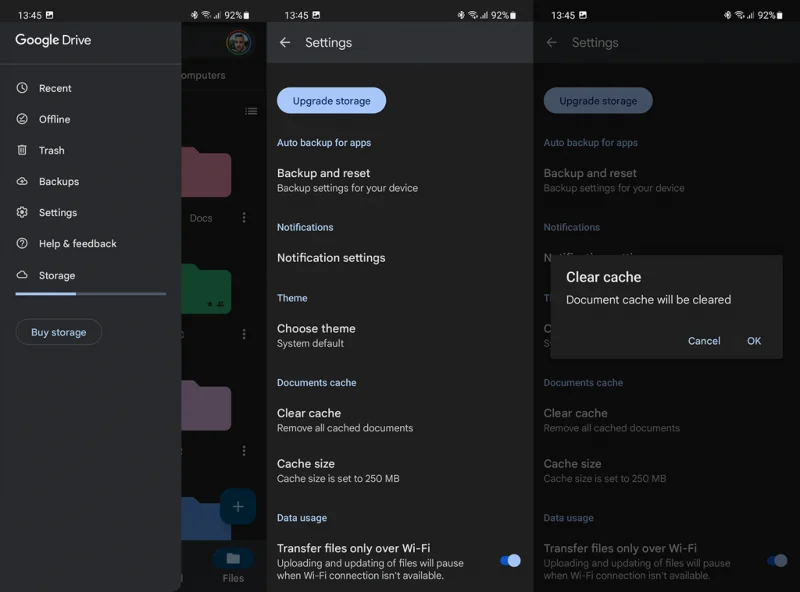This screenshot has width=800, height=592.
Task: Tap dimmed Upgrade storage in right screen
Action: click(598, 101)
